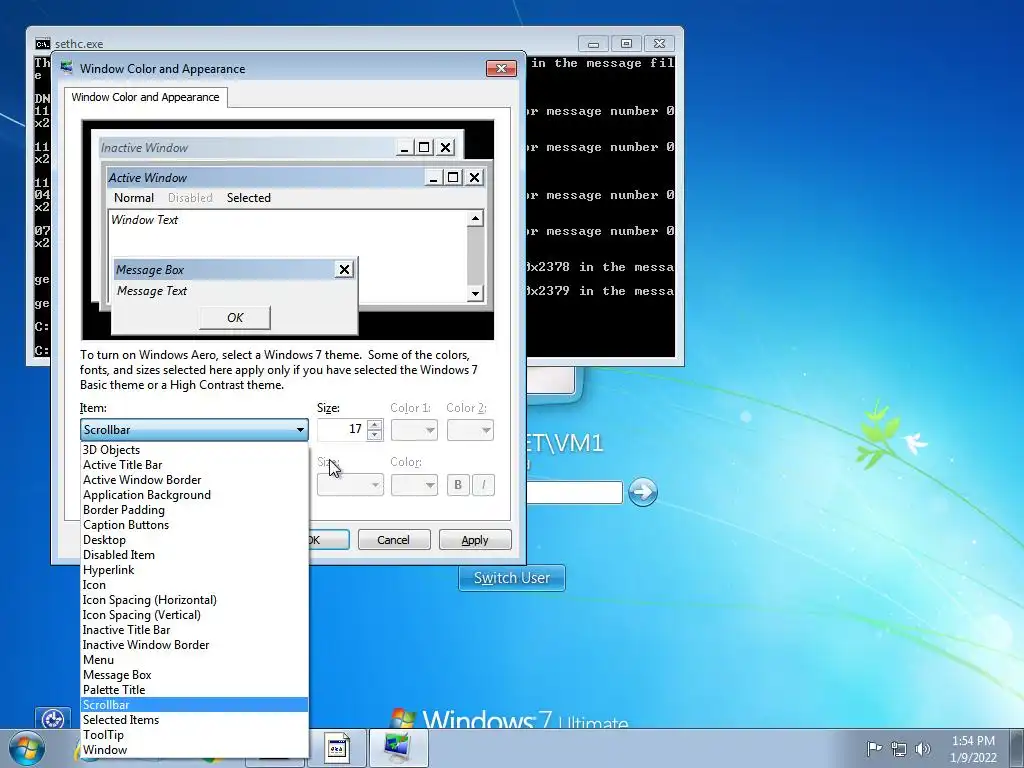The width and height of the screenshot is (1024, 768).
Task: Click the Inactive Window preview maximize box
Action: [424, 148]
